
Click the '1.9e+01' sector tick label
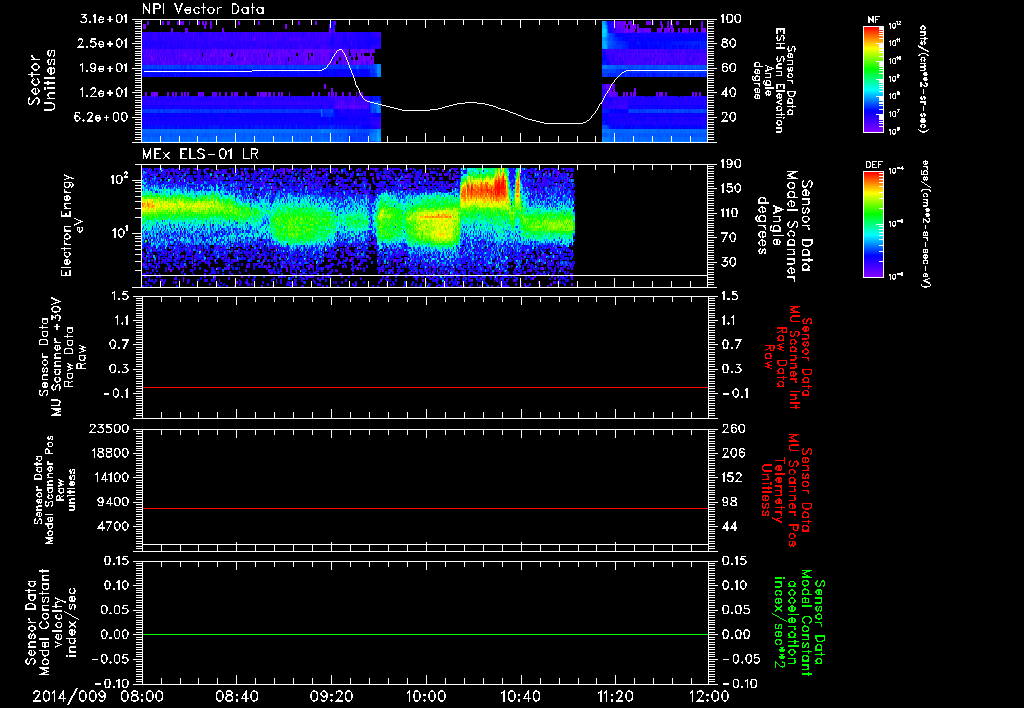pos(104,68)
